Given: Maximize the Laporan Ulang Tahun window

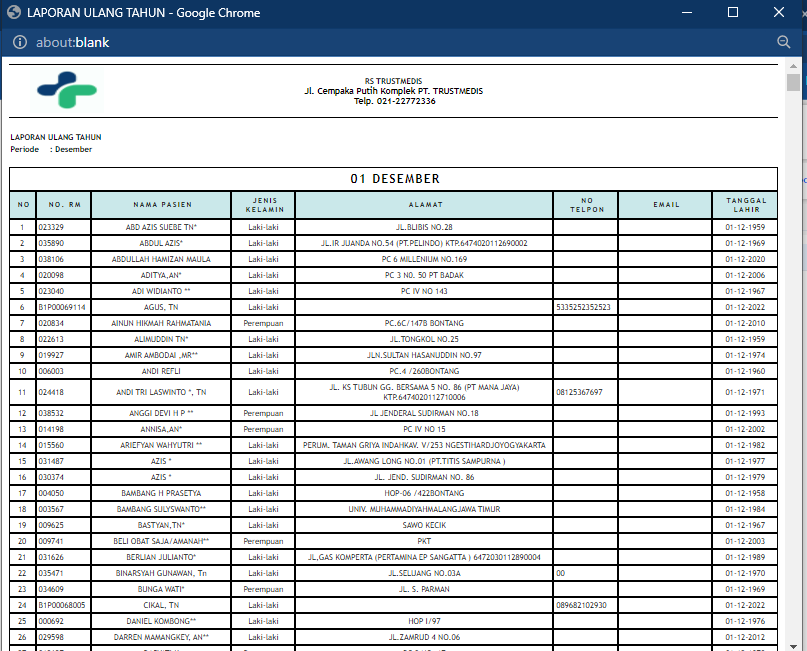Looking at the screenshot, I should pos(733,12).
